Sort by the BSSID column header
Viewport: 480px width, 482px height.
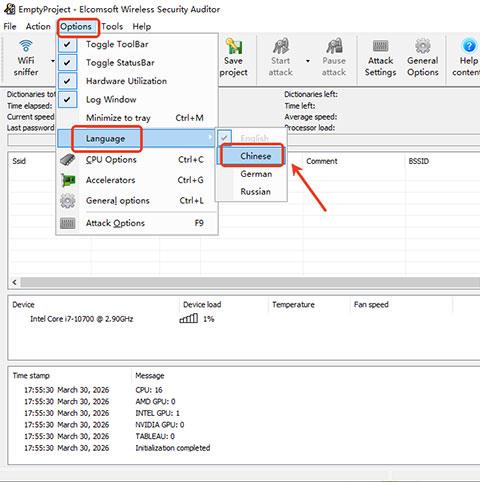tap(419, 161)
